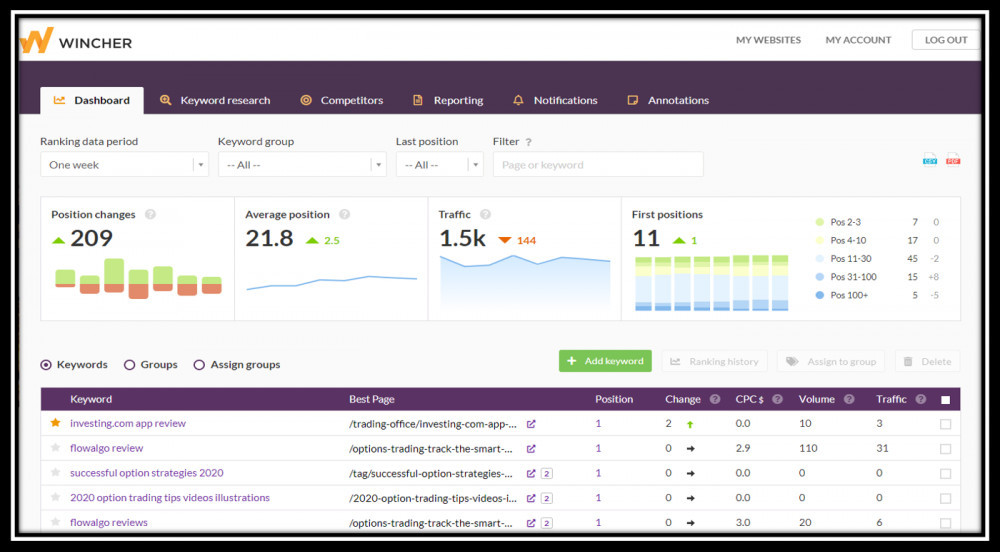Open the Reporting tab
Viewport: 1000px width, 552px height.
pos(448,100)
